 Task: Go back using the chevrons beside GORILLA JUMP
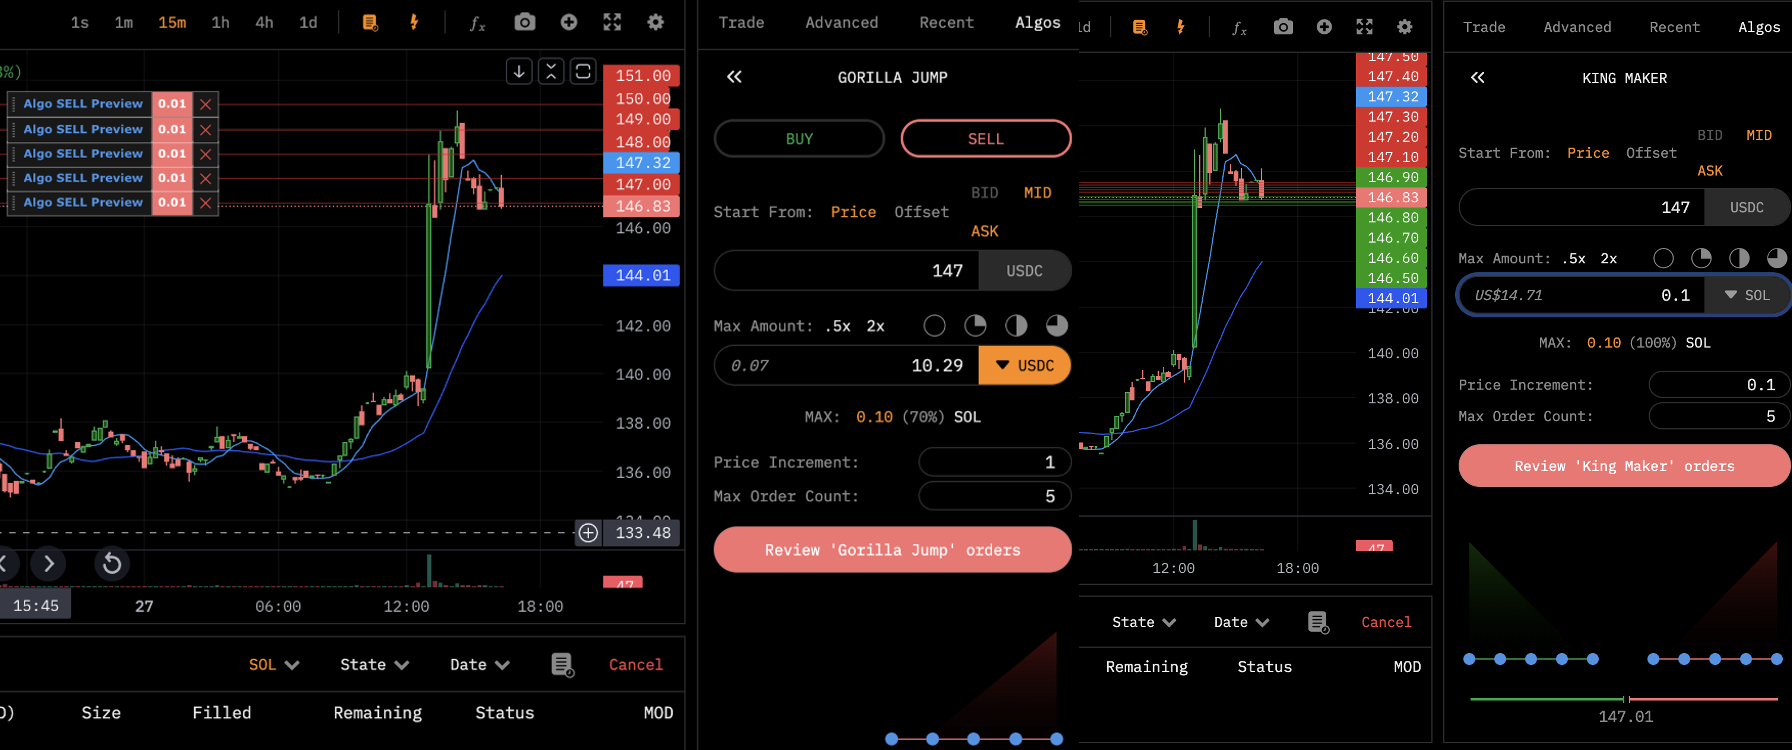734,77
